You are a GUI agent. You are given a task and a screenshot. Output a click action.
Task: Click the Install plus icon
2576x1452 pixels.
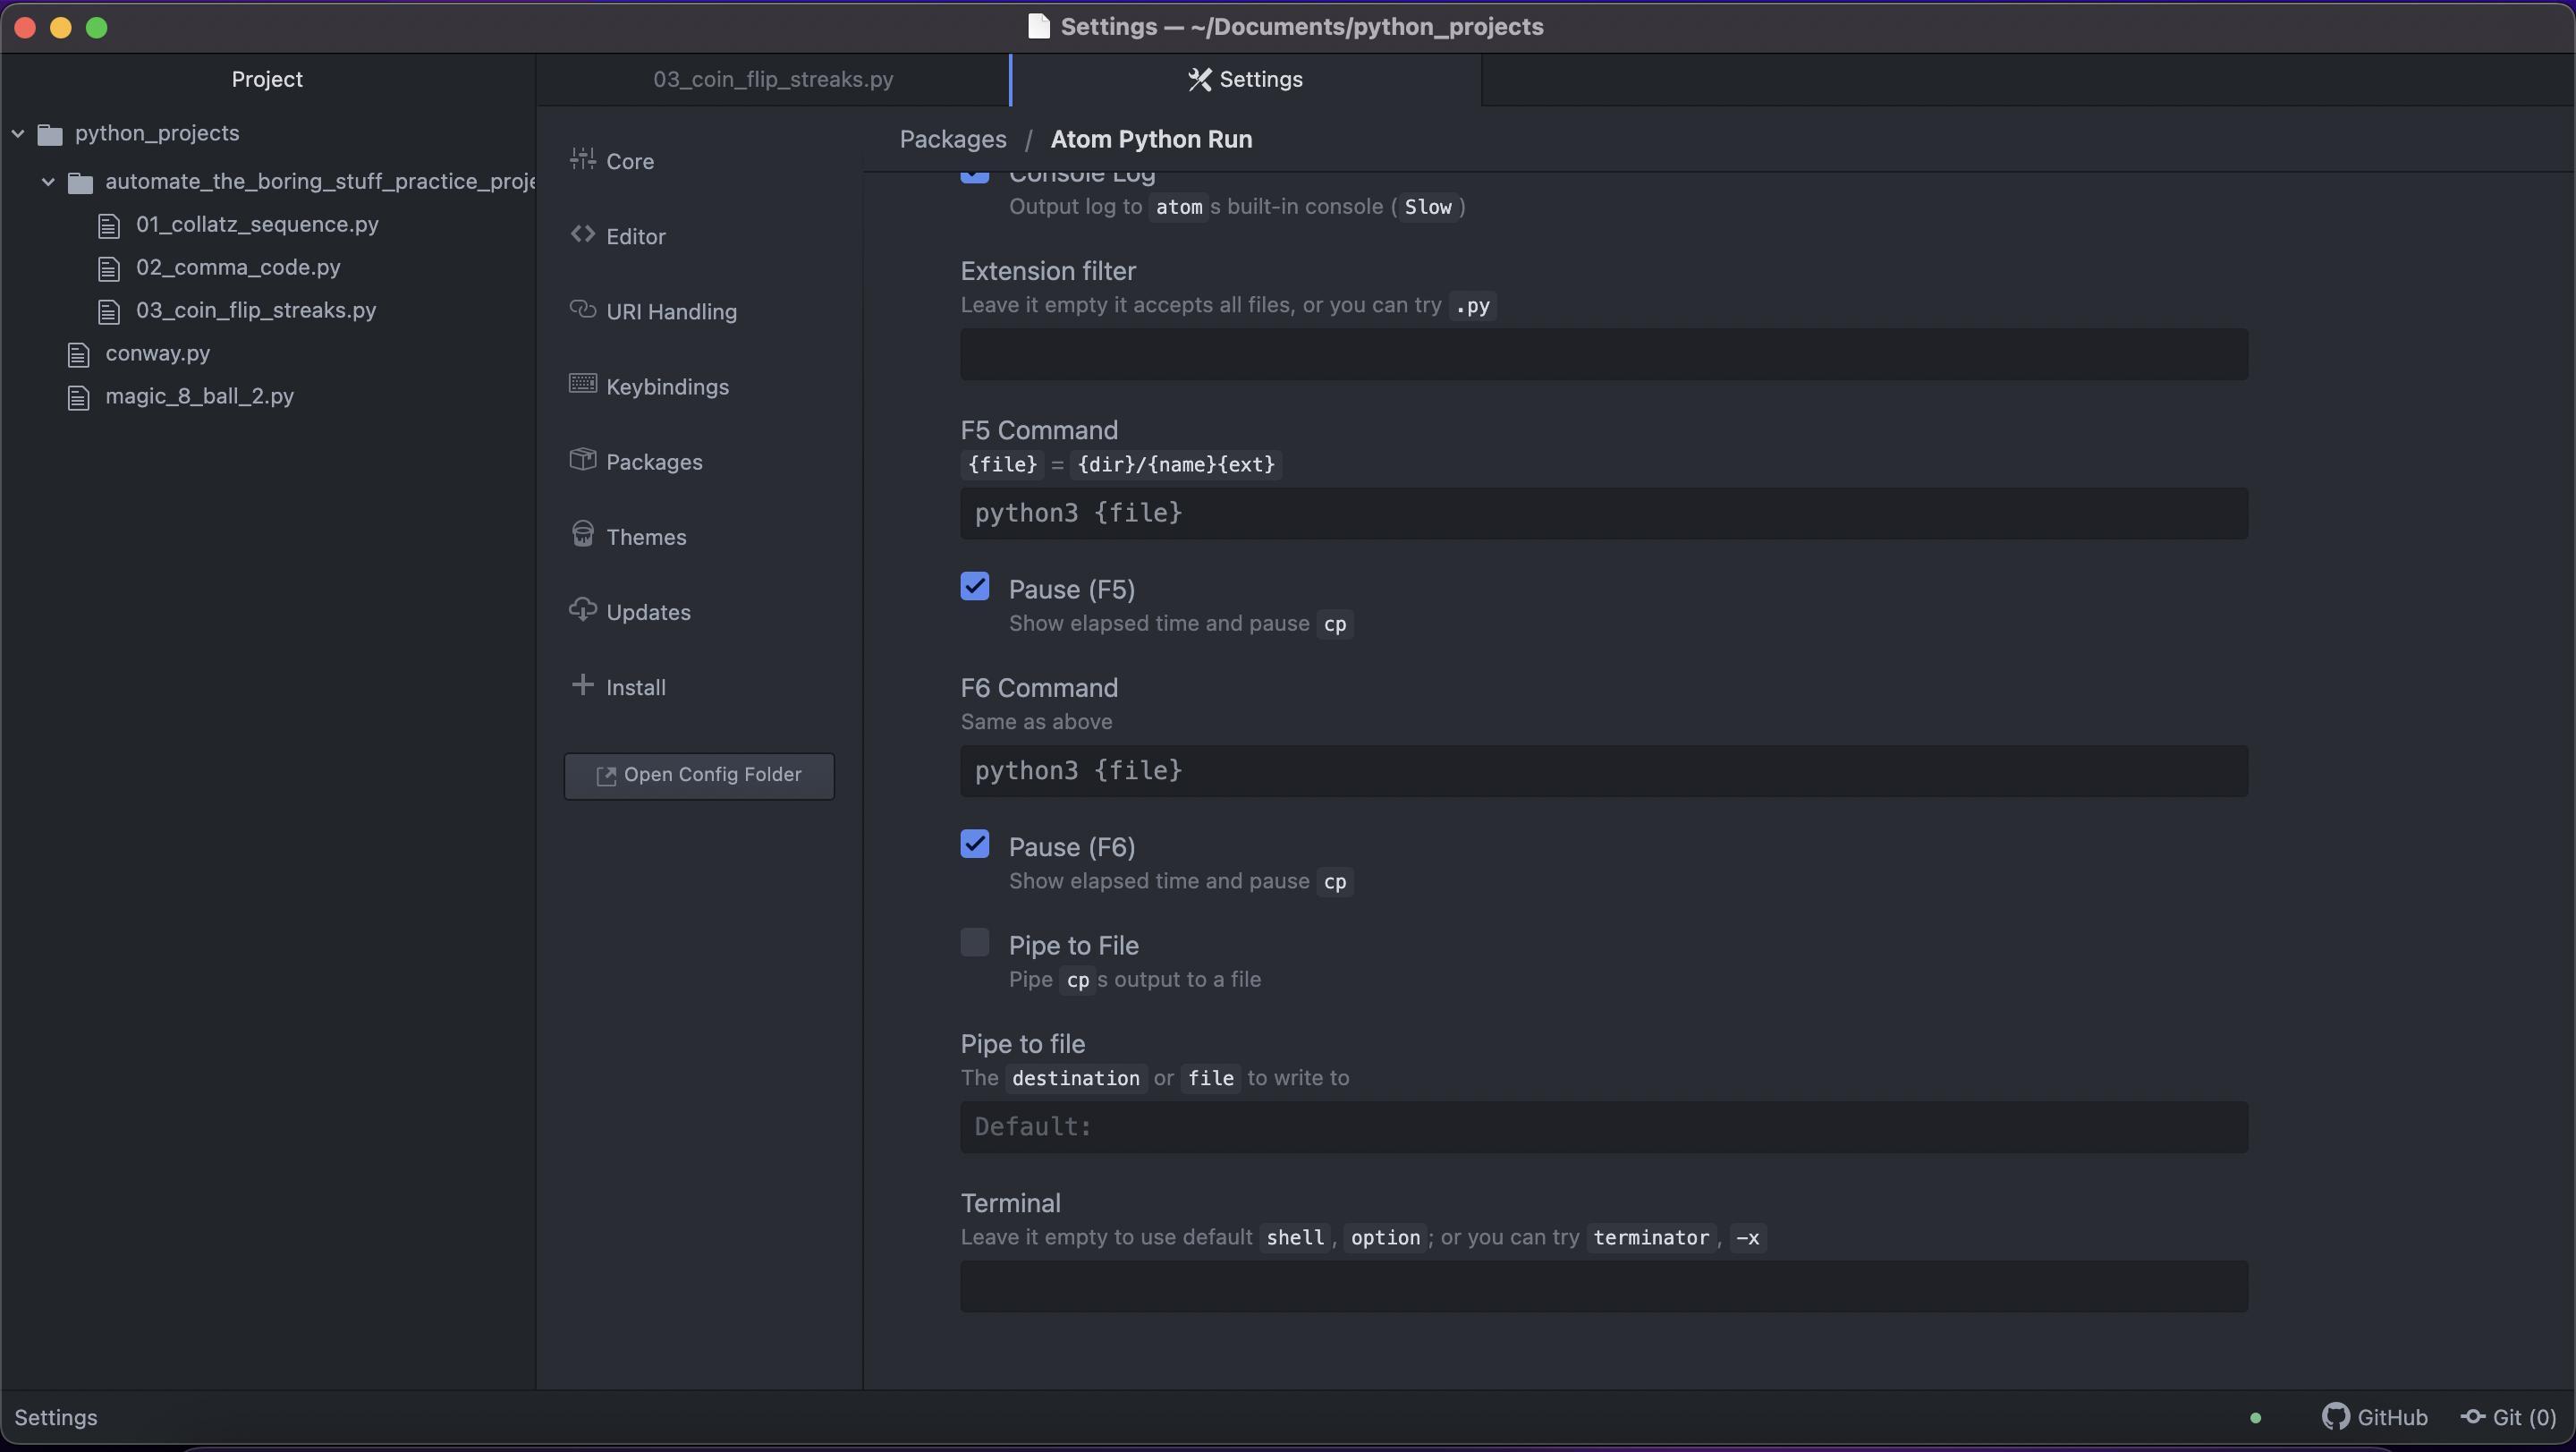pos(582,685)
